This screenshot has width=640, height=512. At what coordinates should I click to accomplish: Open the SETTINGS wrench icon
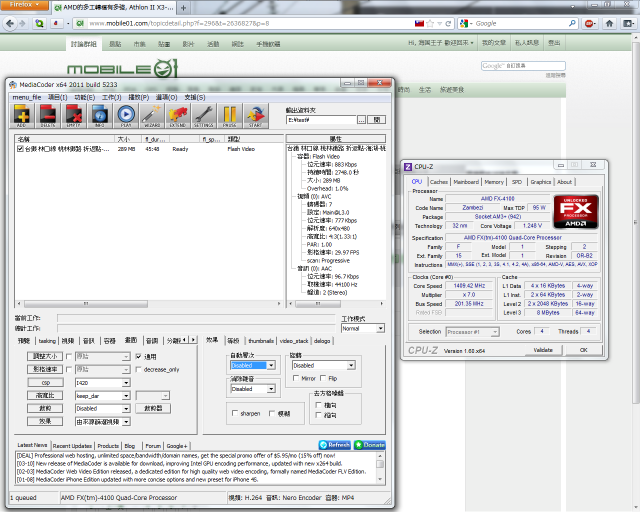204,116
